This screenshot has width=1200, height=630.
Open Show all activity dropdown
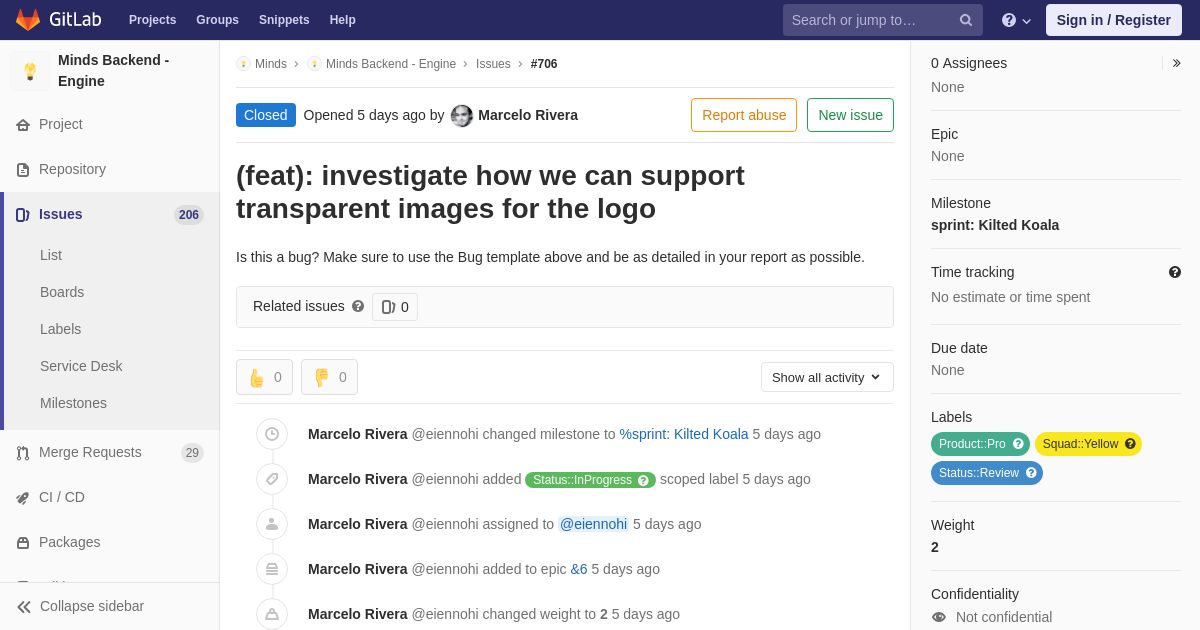point(827,377)
